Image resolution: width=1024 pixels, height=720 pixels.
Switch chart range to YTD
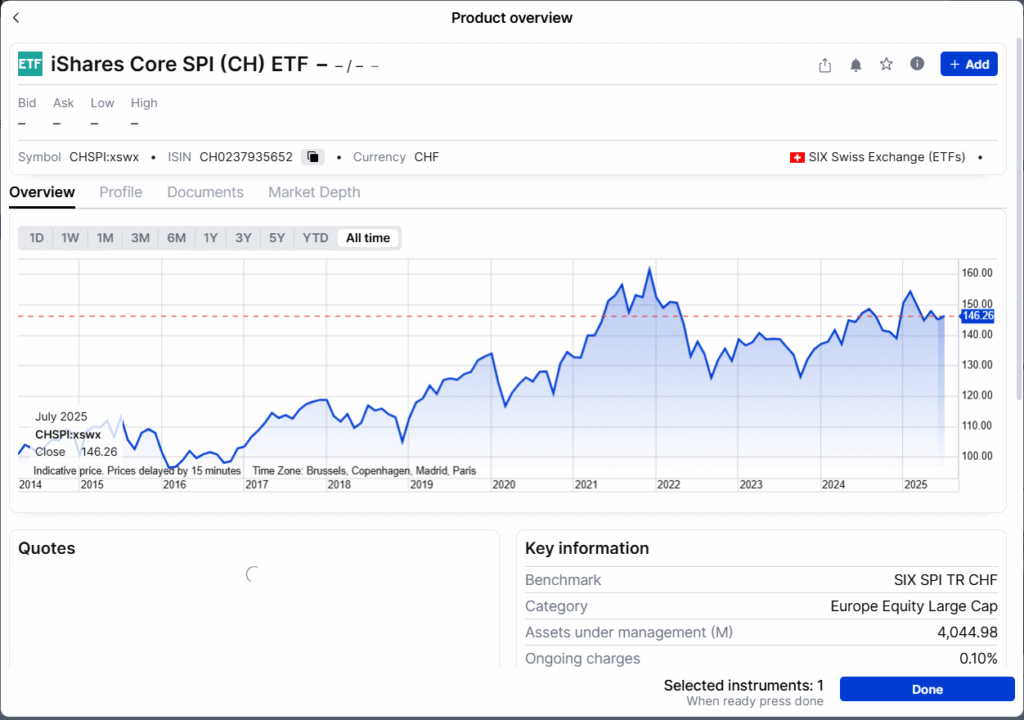314,238
